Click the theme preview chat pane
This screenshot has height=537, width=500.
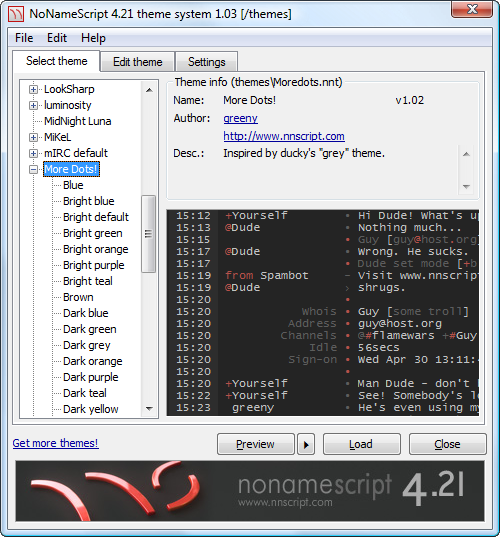323,313
